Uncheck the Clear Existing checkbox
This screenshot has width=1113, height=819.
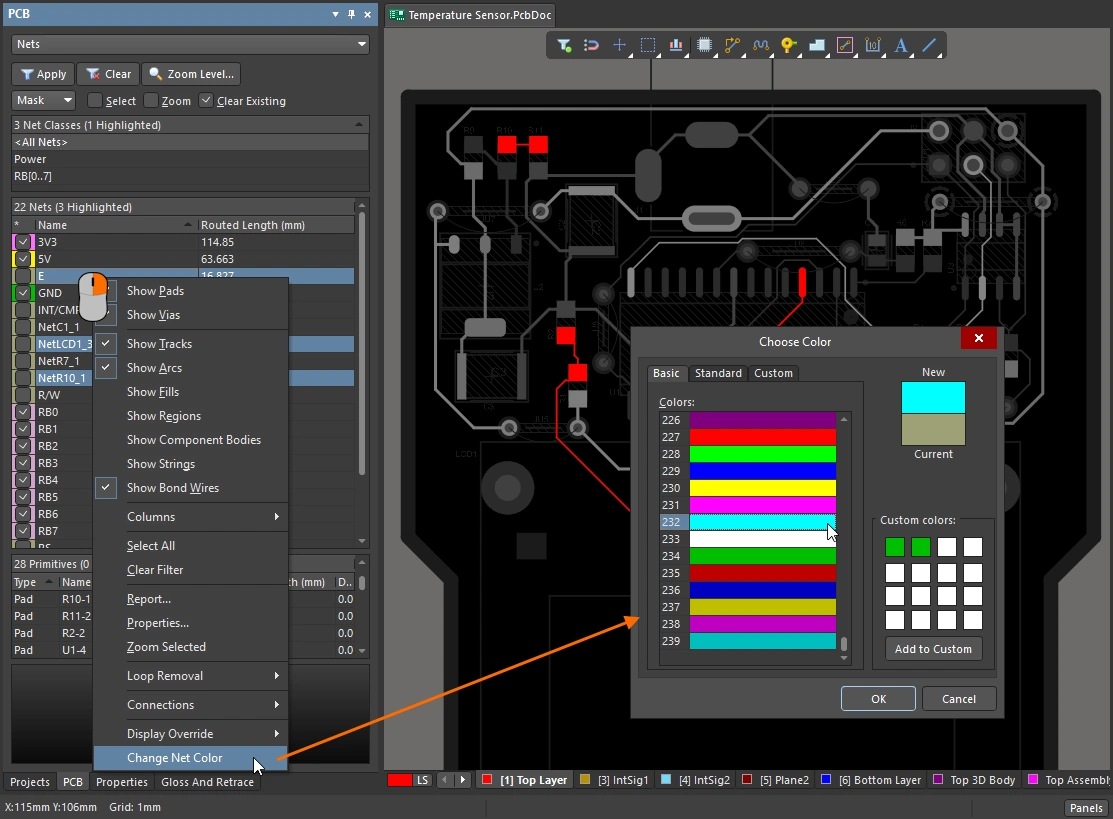point(206,101)
